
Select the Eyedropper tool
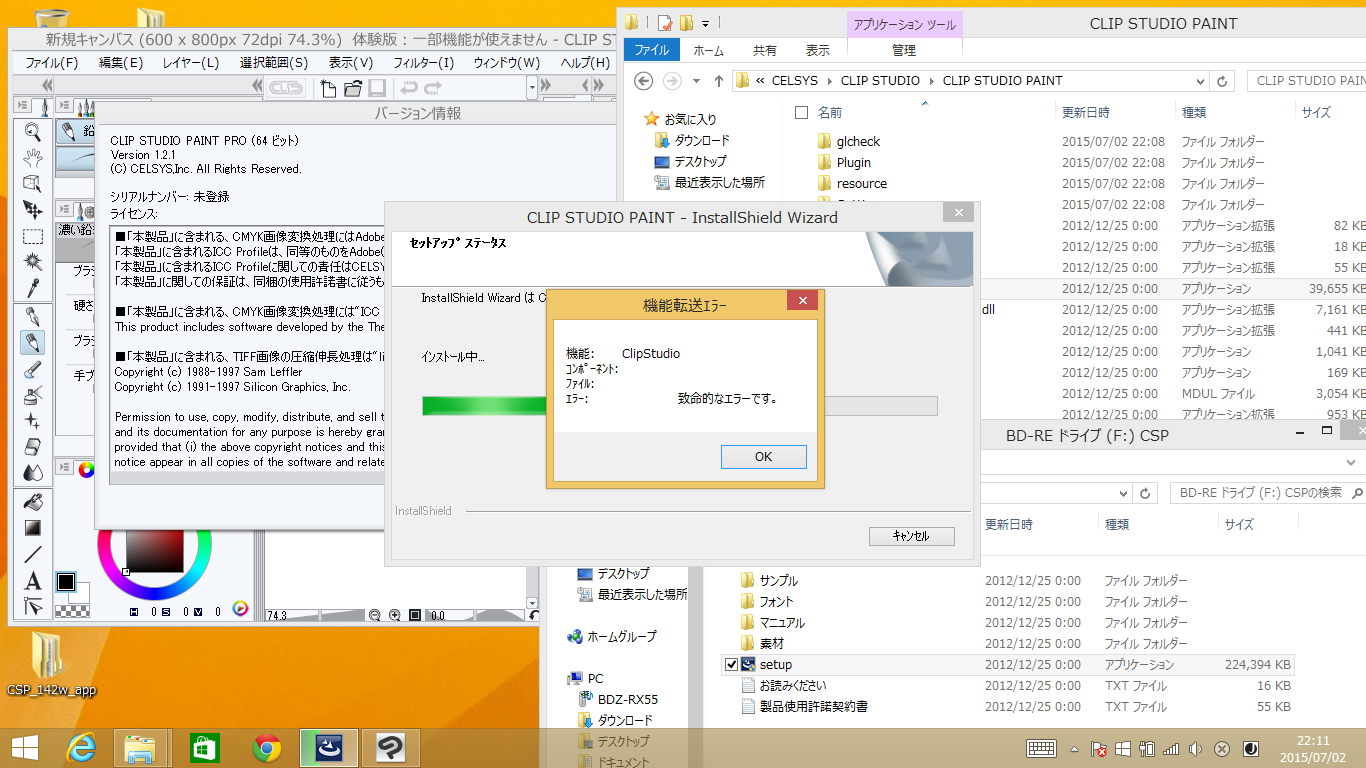33,288
